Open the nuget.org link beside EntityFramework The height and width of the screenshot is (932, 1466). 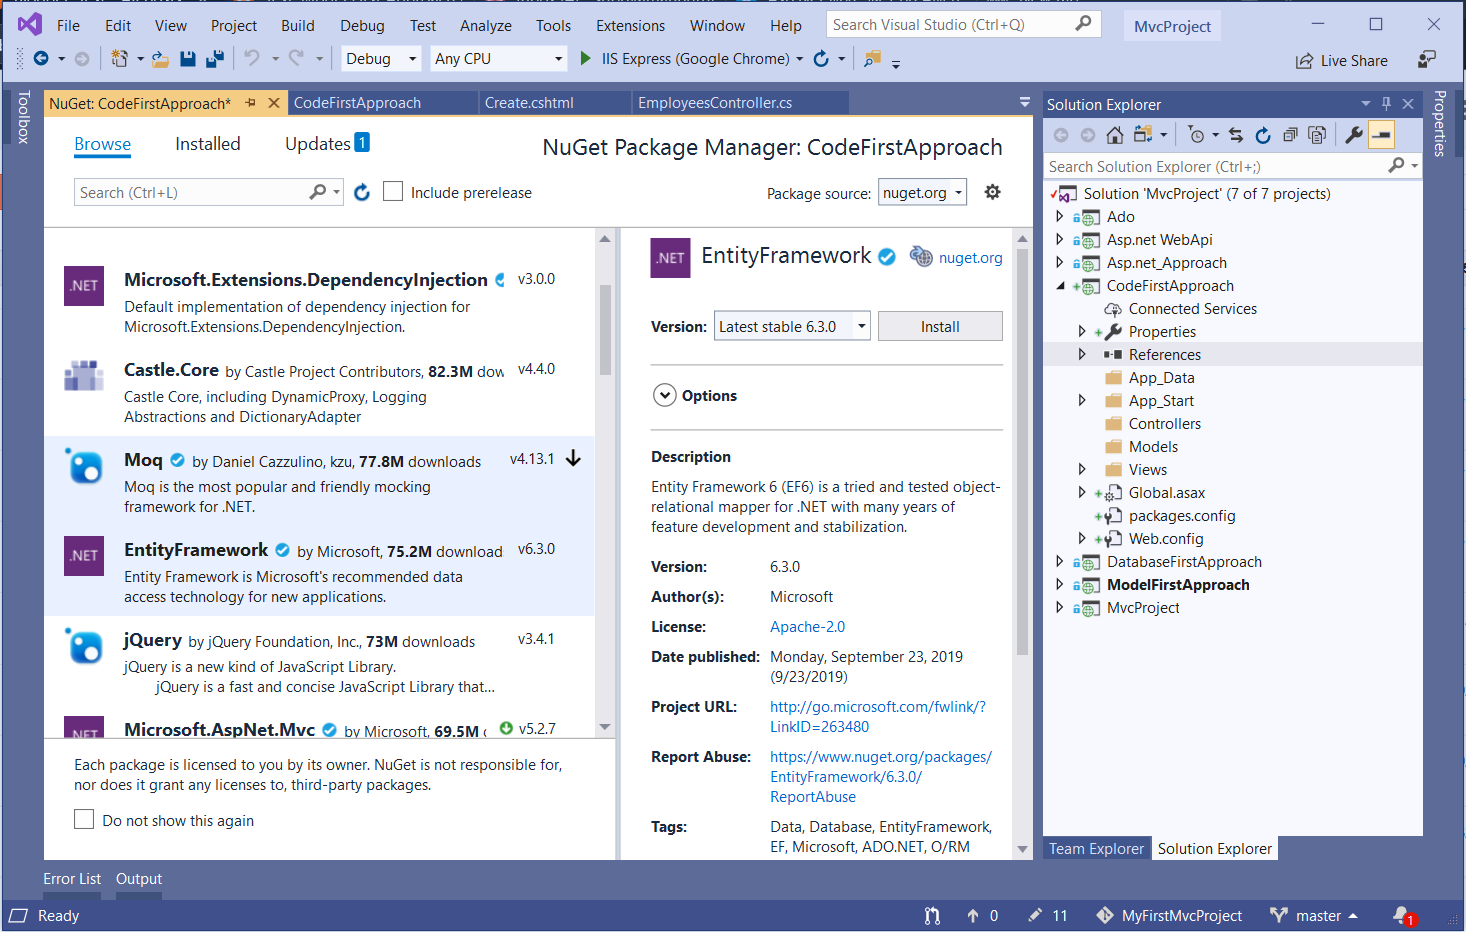970,257
